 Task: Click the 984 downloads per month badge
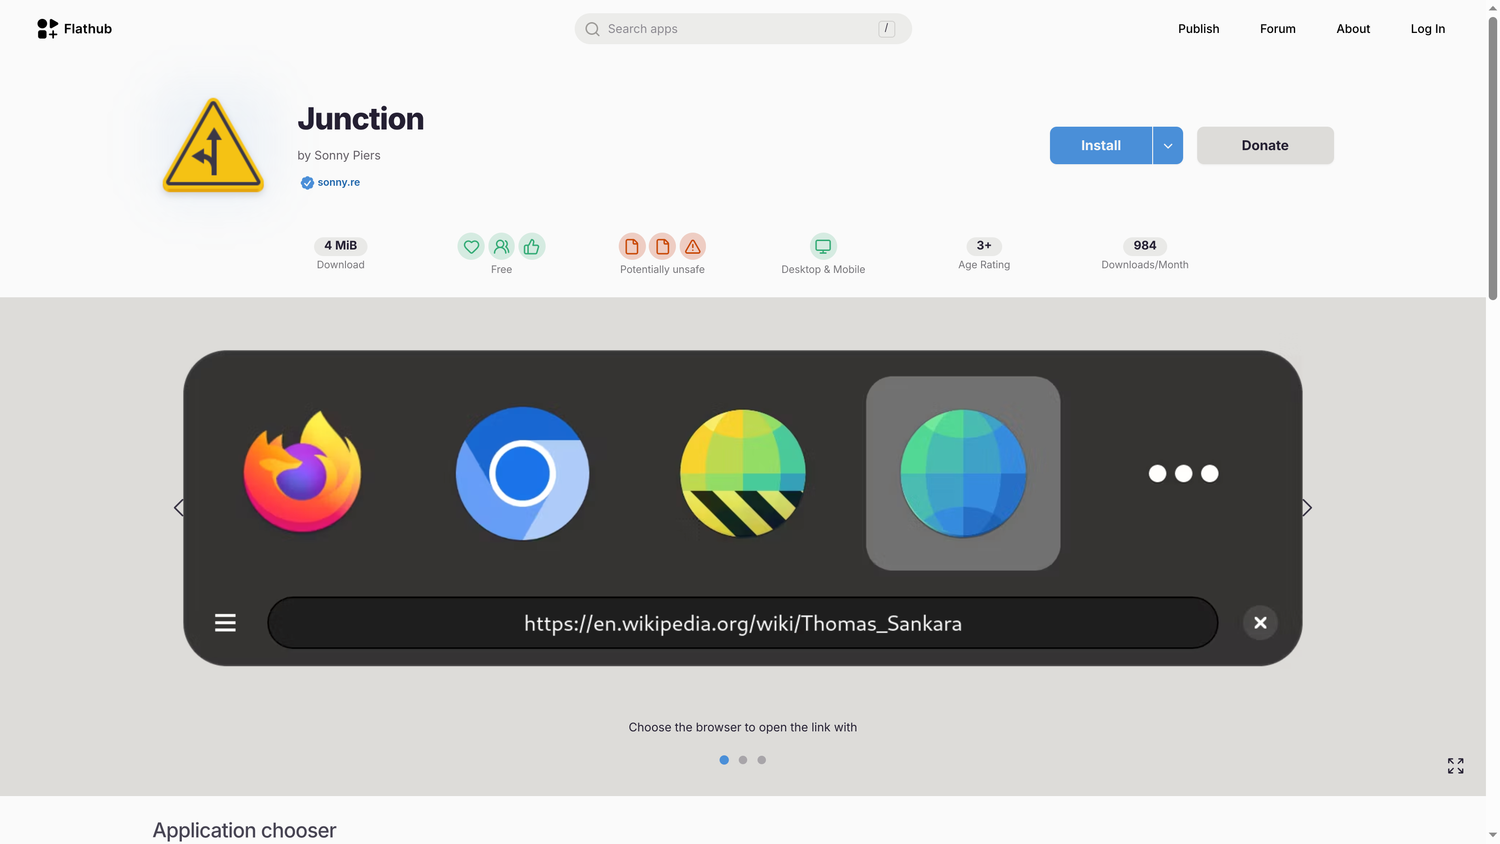(x=1145, y=246)
